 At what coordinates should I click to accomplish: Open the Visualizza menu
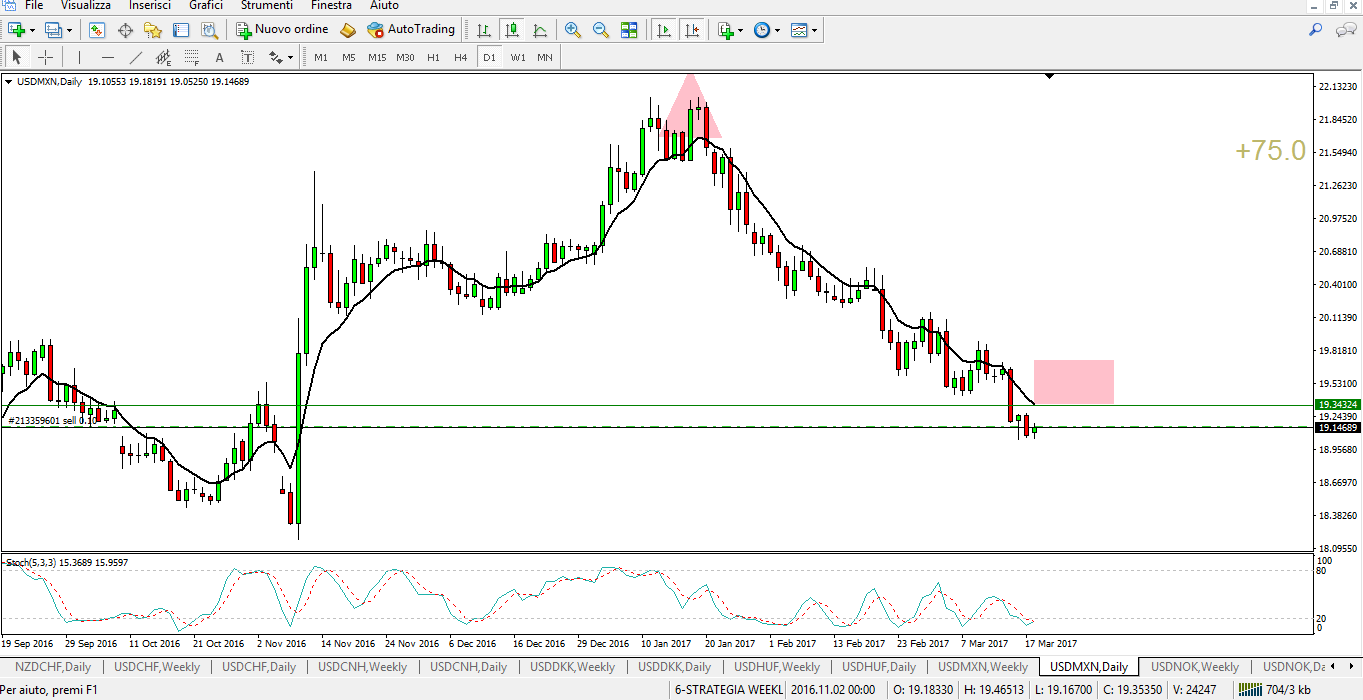point(85,6)
